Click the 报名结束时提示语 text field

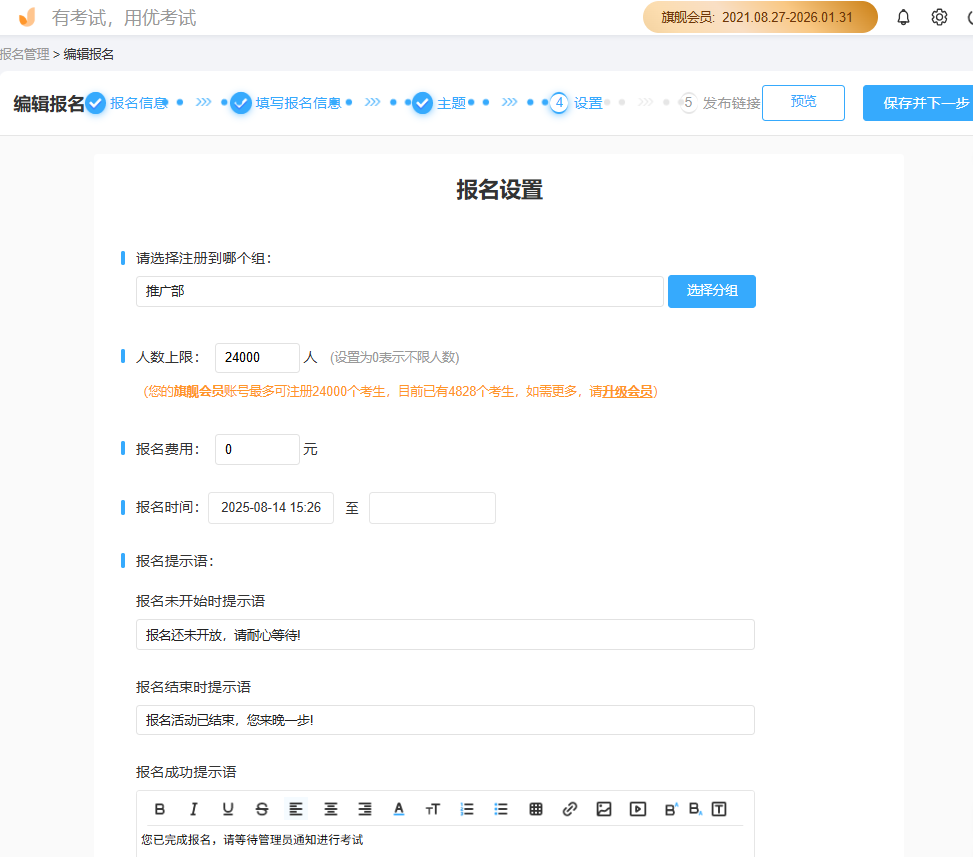point(446,720)
